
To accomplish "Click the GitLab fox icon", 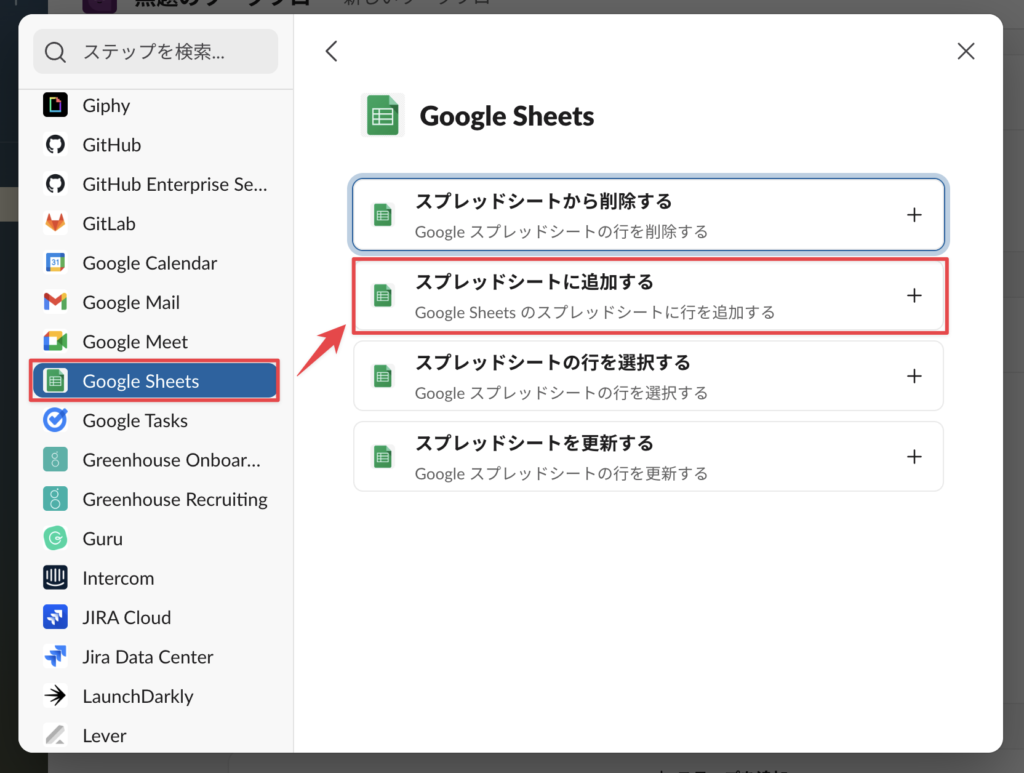I will tap(55, 224).
